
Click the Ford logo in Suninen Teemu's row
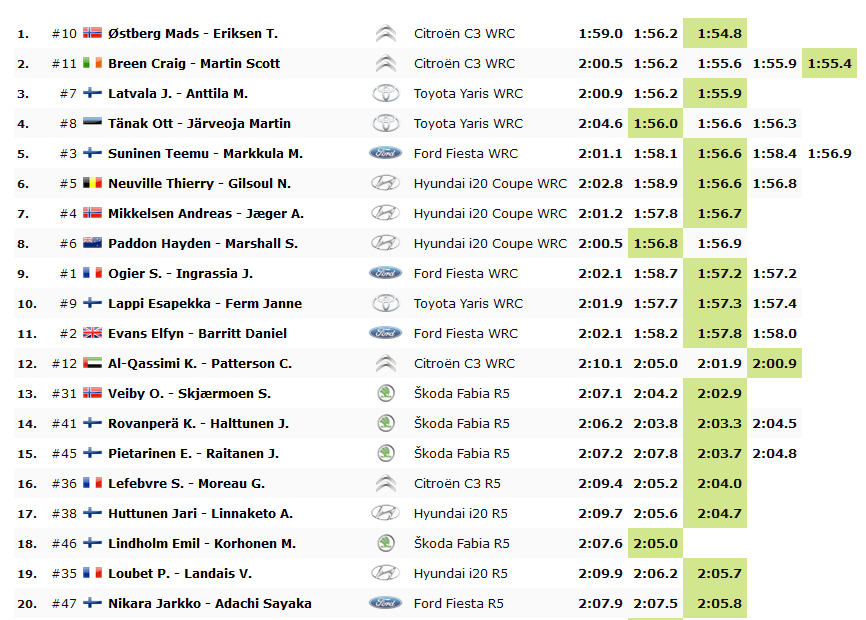pyautogui.click(x=385, y=153)
